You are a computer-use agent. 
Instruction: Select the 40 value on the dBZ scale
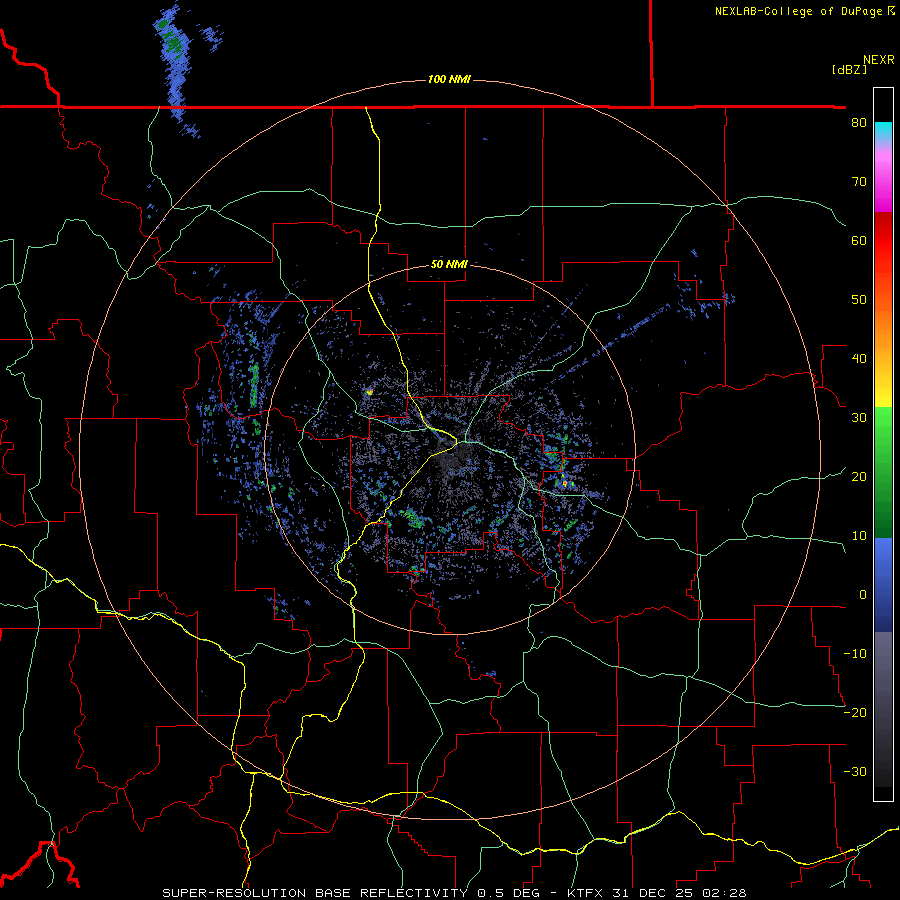[x=859, y=359]
